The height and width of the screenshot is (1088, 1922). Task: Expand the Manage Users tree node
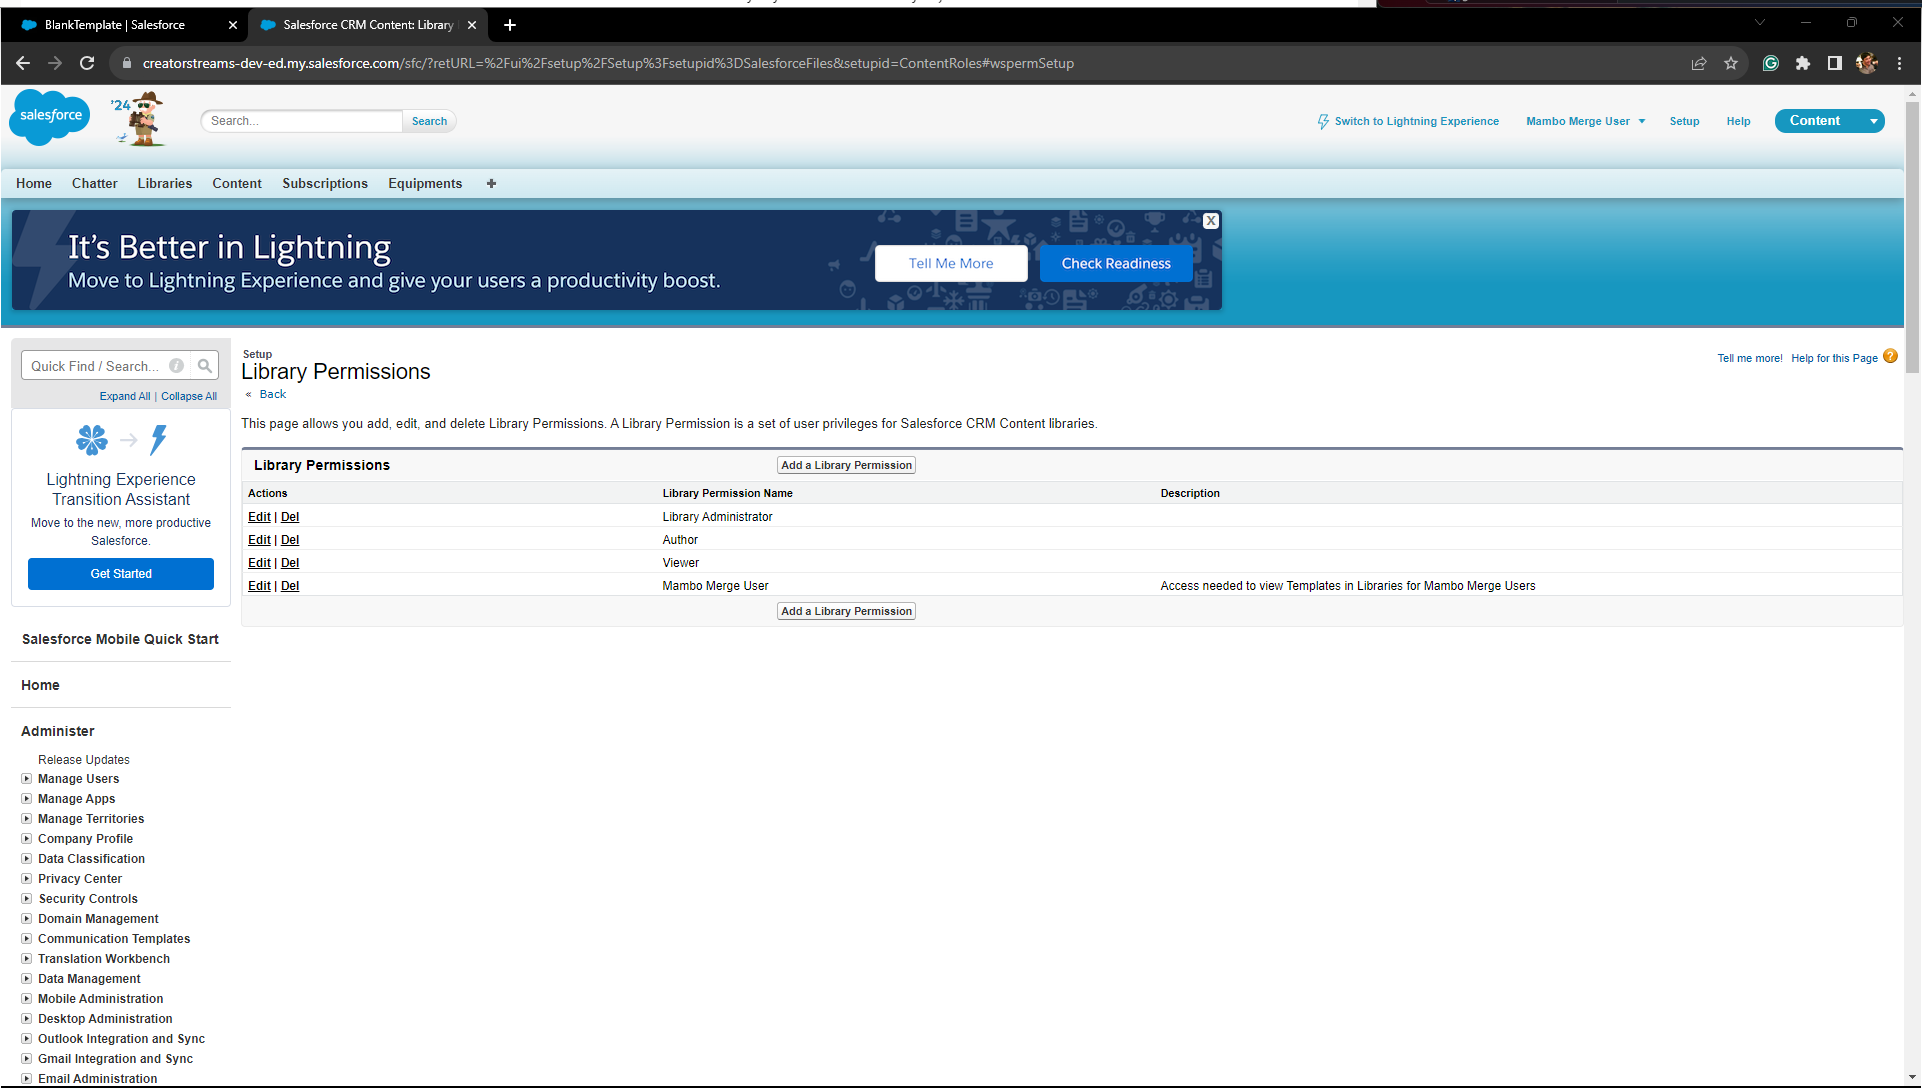27,779
